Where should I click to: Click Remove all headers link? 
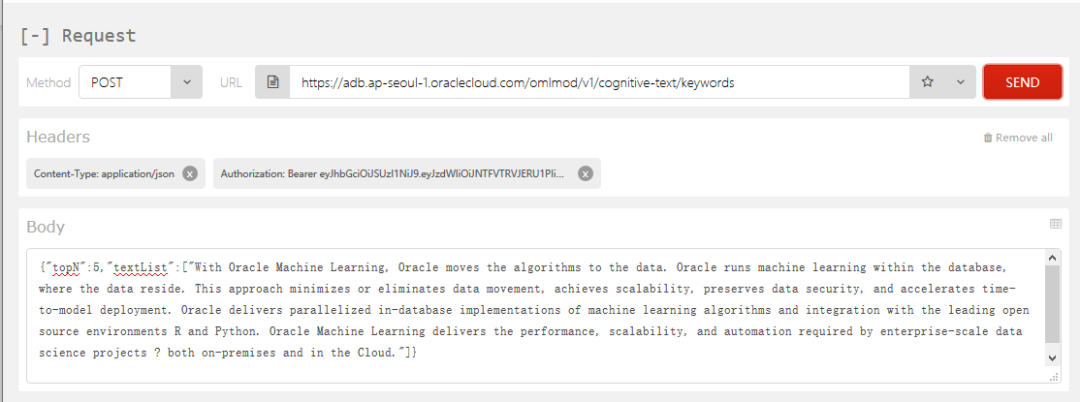coord(1018,138)
